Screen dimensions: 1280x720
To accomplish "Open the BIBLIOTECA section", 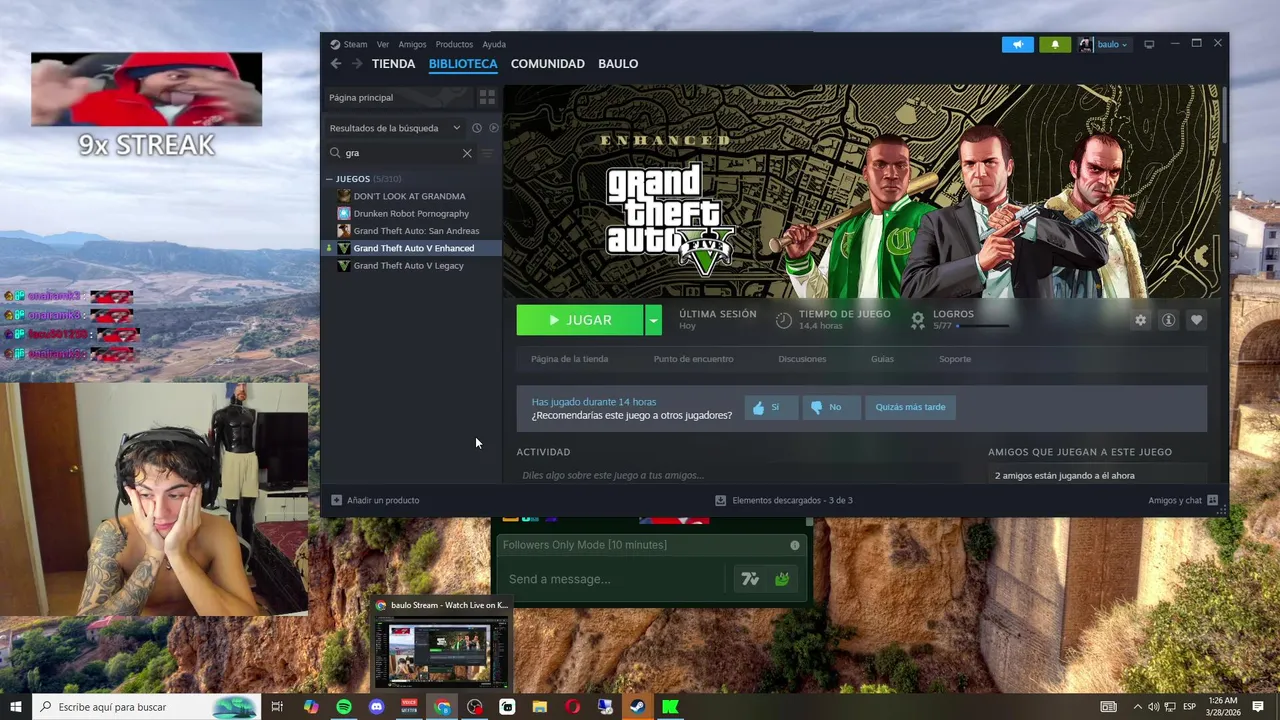I will pos(463,63).
